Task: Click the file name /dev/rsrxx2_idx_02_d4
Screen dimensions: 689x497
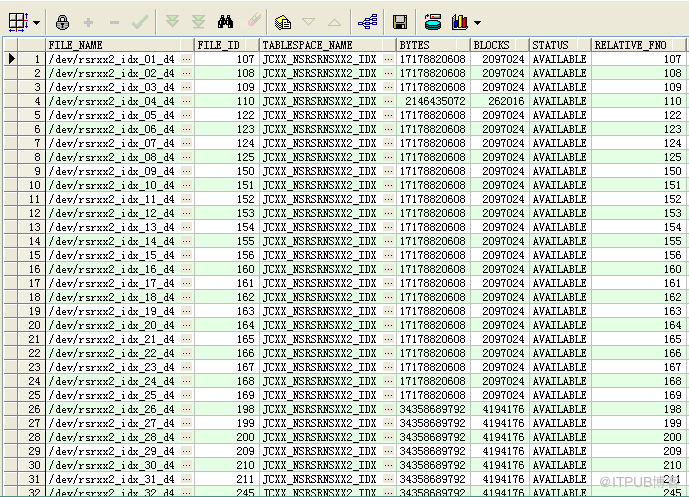Action: click(112, 73)
